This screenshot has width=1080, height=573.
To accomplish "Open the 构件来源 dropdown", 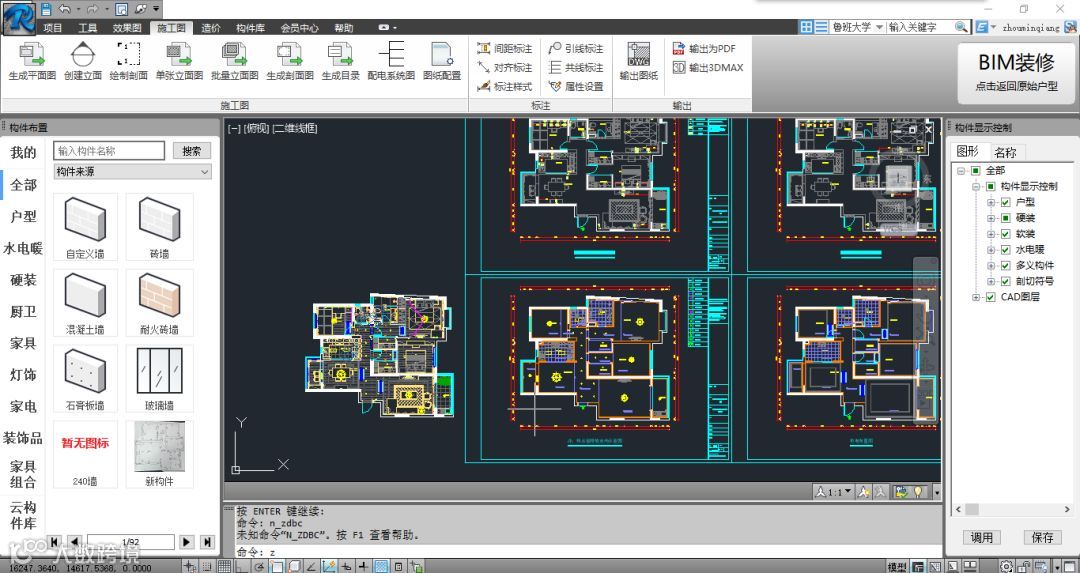I will pyautogui.click(x=132, y=171).
